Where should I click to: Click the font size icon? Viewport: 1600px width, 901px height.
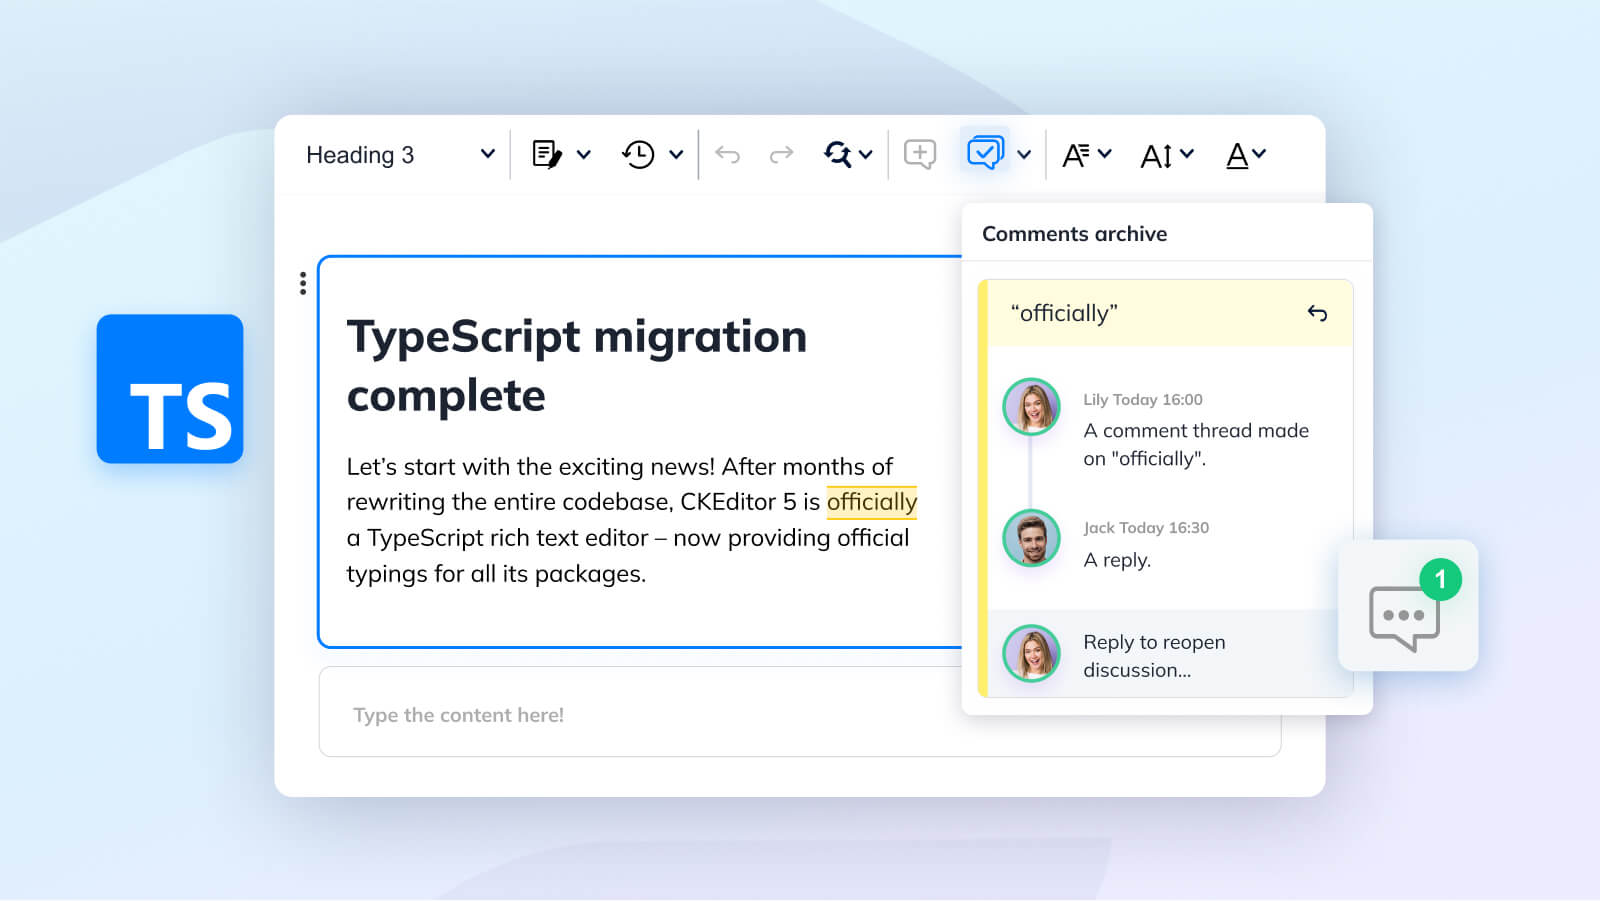(x=1156, y=156)
